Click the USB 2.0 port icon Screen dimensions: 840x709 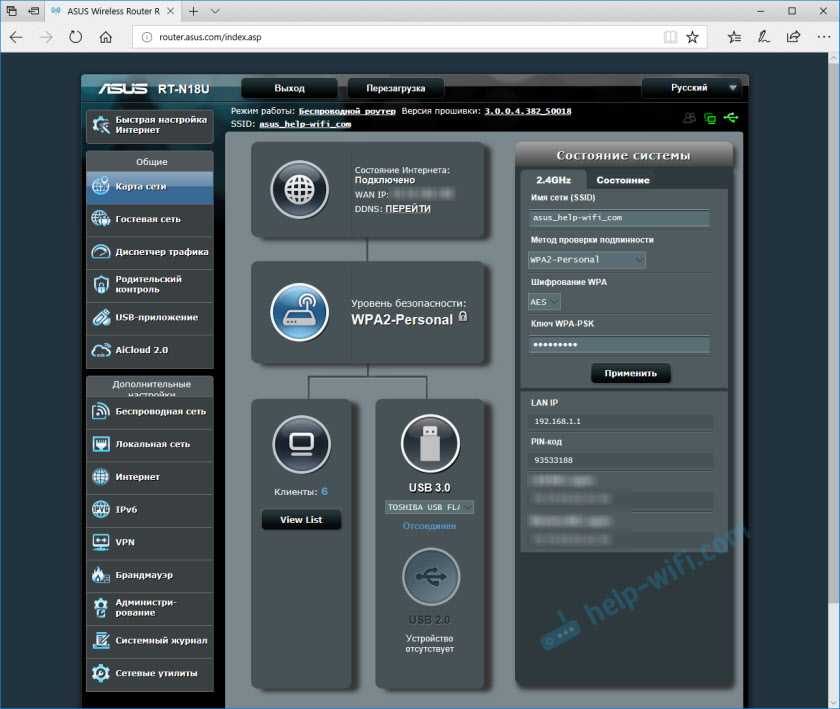click(430, 578)
